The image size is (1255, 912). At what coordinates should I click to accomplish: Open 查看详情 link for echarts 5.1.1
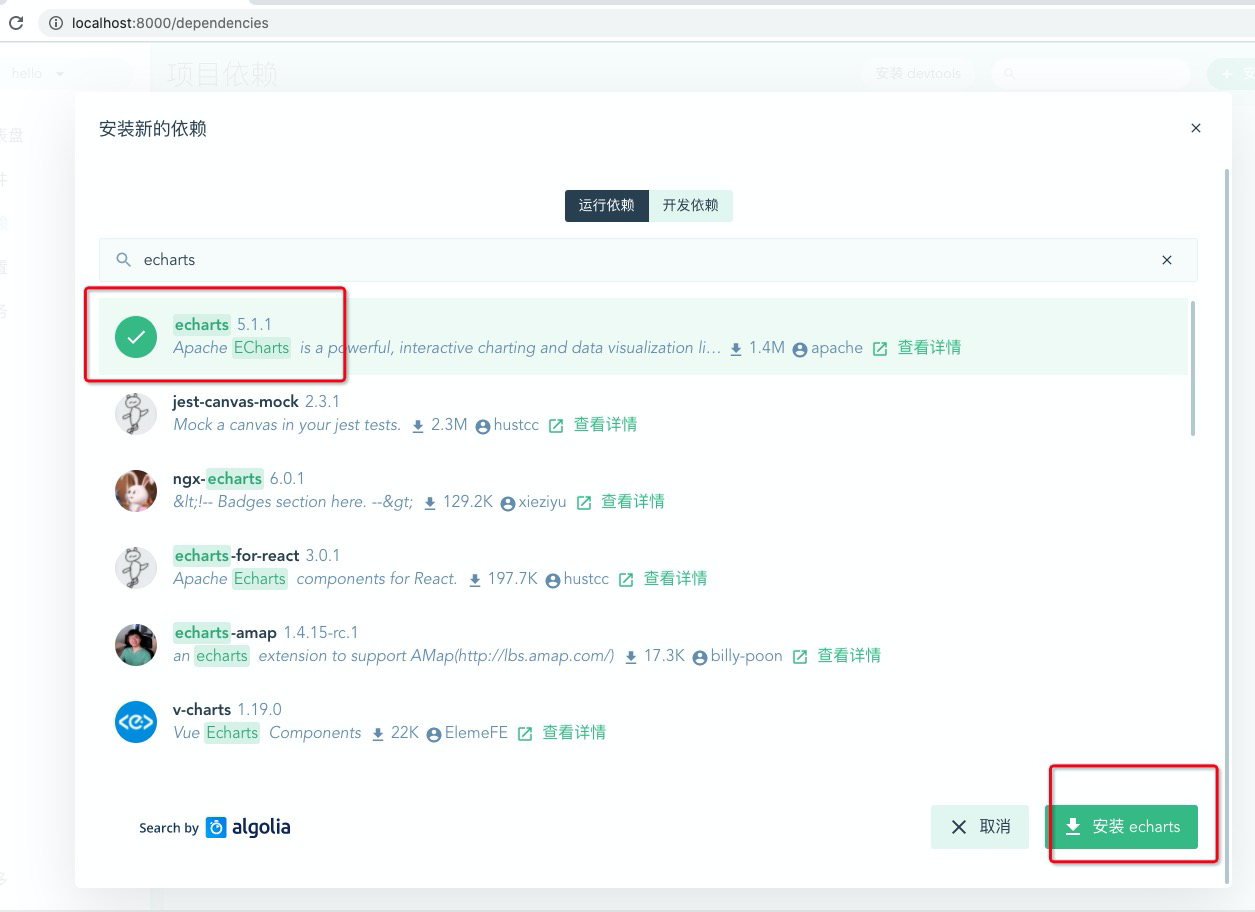click(x=929, y=348)
